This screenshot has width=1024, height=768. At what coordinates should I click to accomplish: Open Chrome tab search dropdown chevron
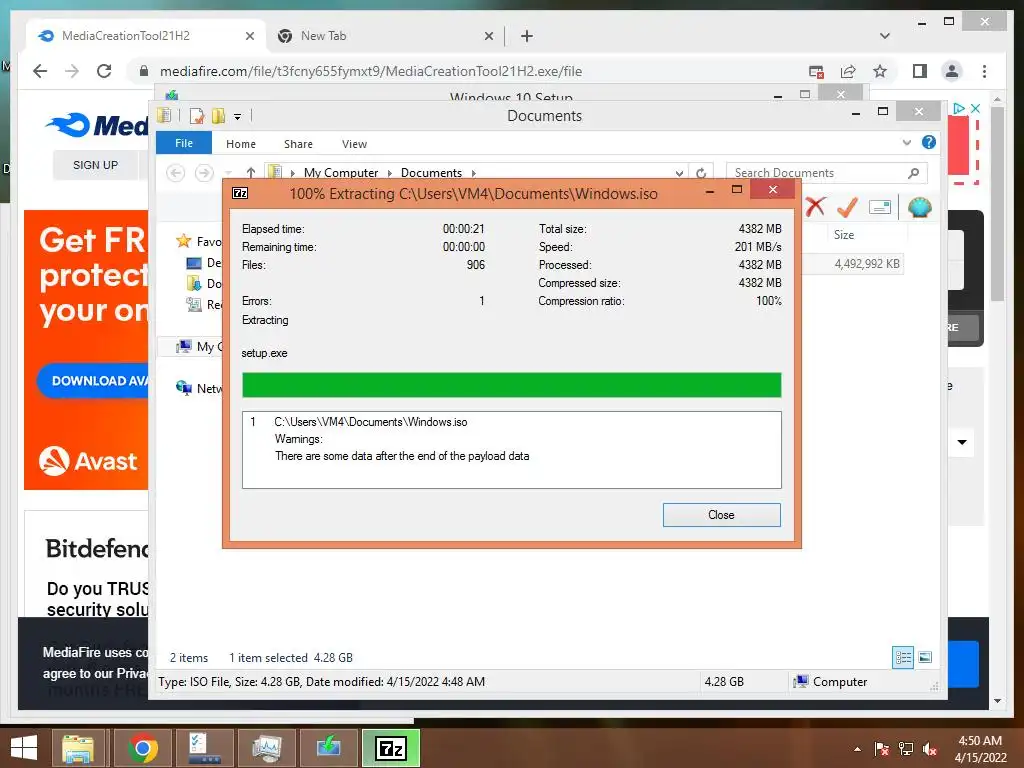point(885,36)
